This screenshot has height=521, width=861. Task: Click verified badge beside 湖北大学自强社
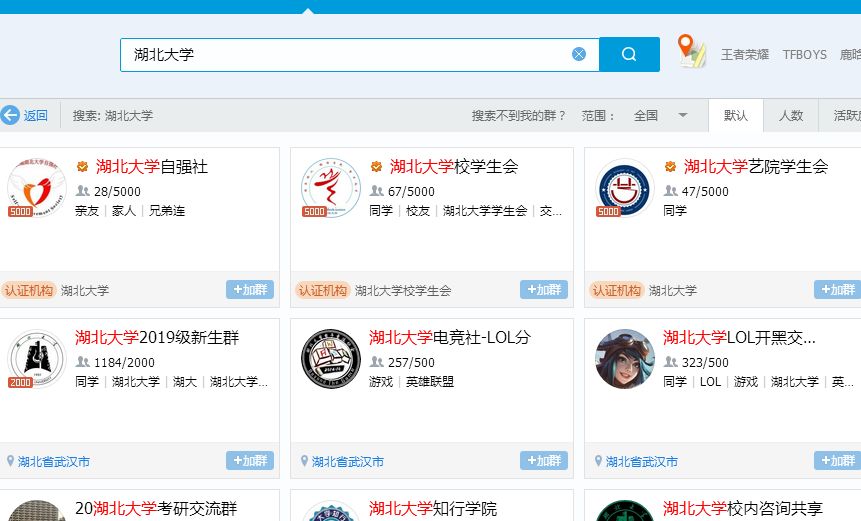point(82,166)
